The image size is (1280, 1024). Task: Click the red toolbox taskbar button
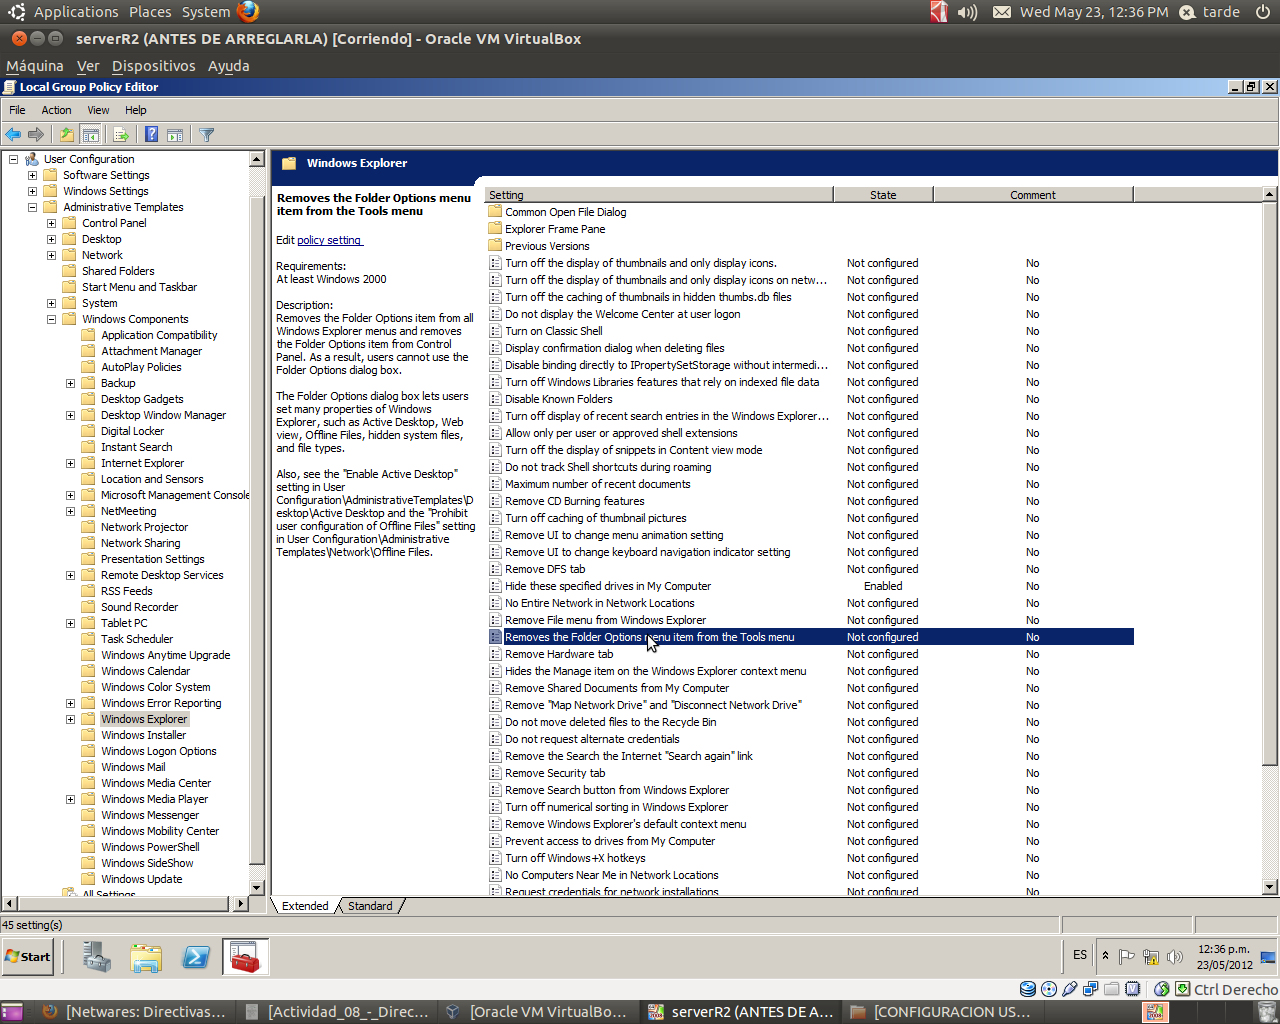[x=245, y=957]
